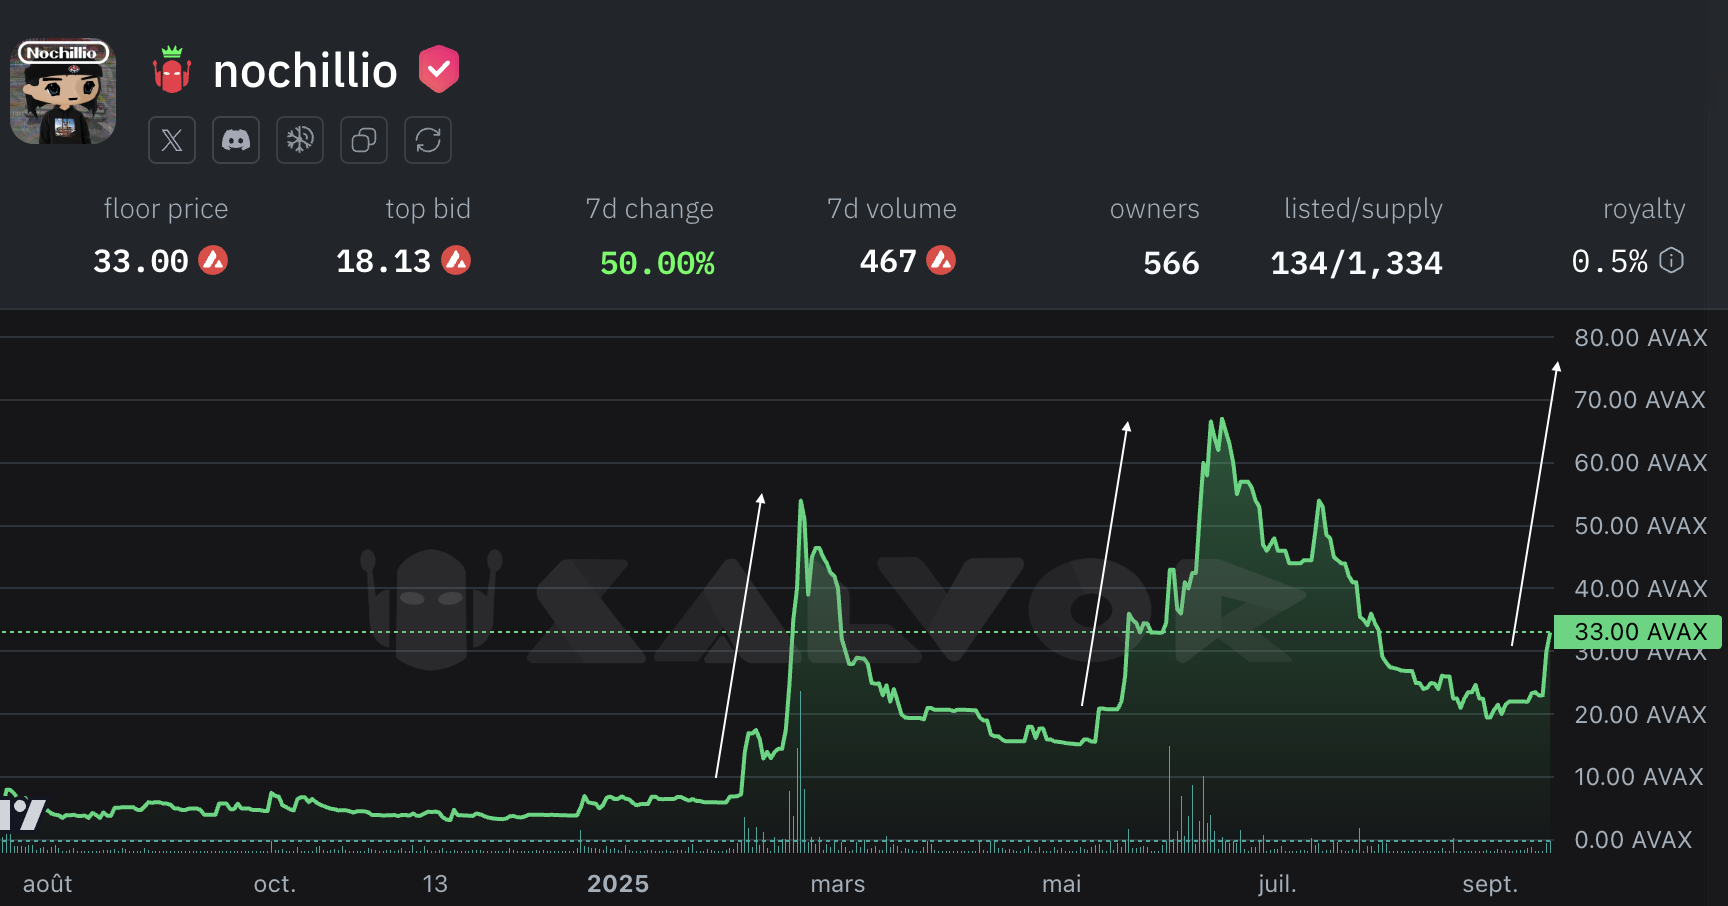Viewport: 1728px width, 906px height.
Task: Open the snowflake block explorer link
Action: [300, 140]
